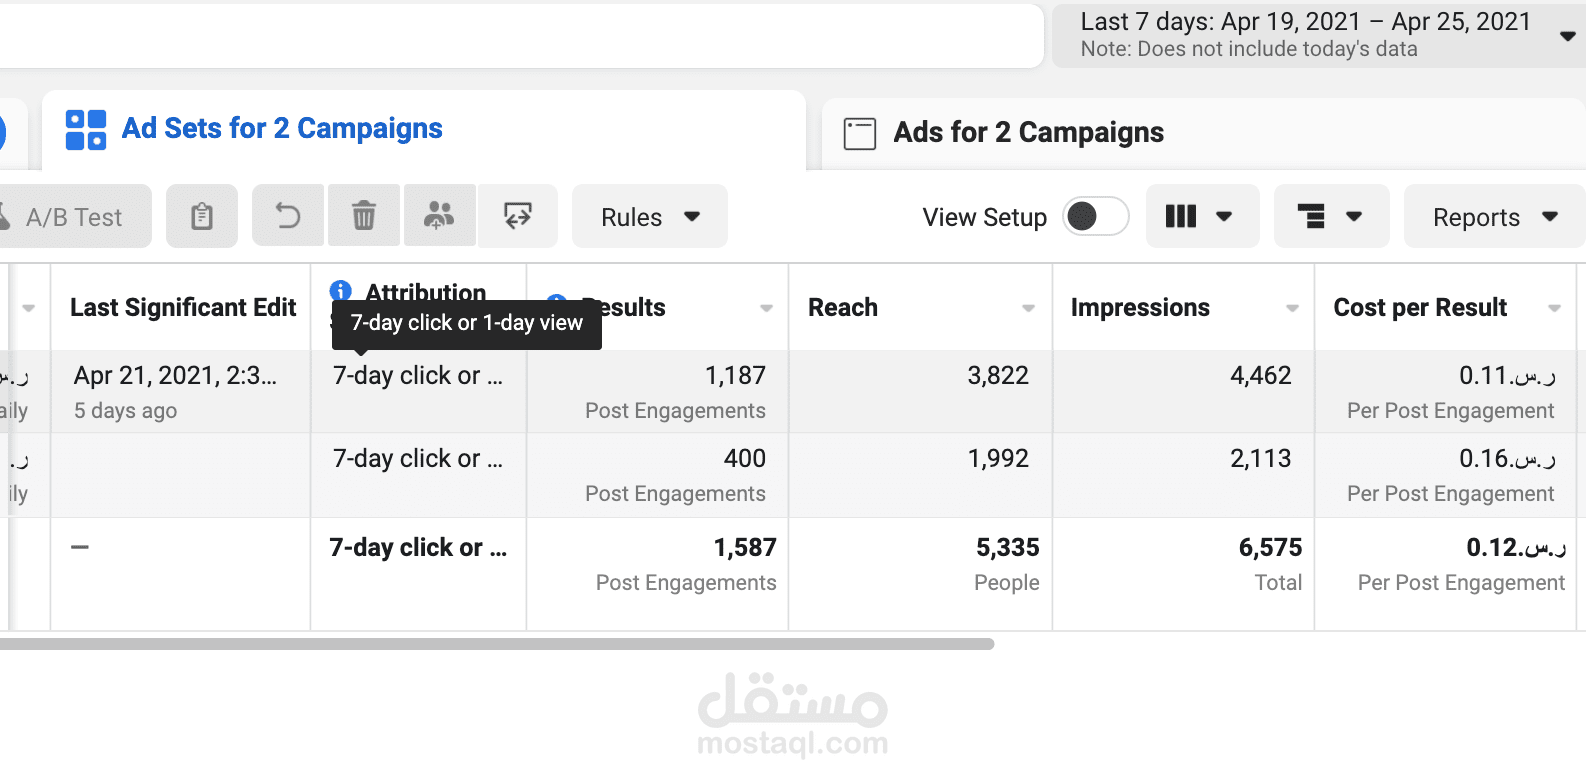Screen dimensions: 1586x776
Task: Click the horizontal table scrollbar
Action: tap(497, 644)
